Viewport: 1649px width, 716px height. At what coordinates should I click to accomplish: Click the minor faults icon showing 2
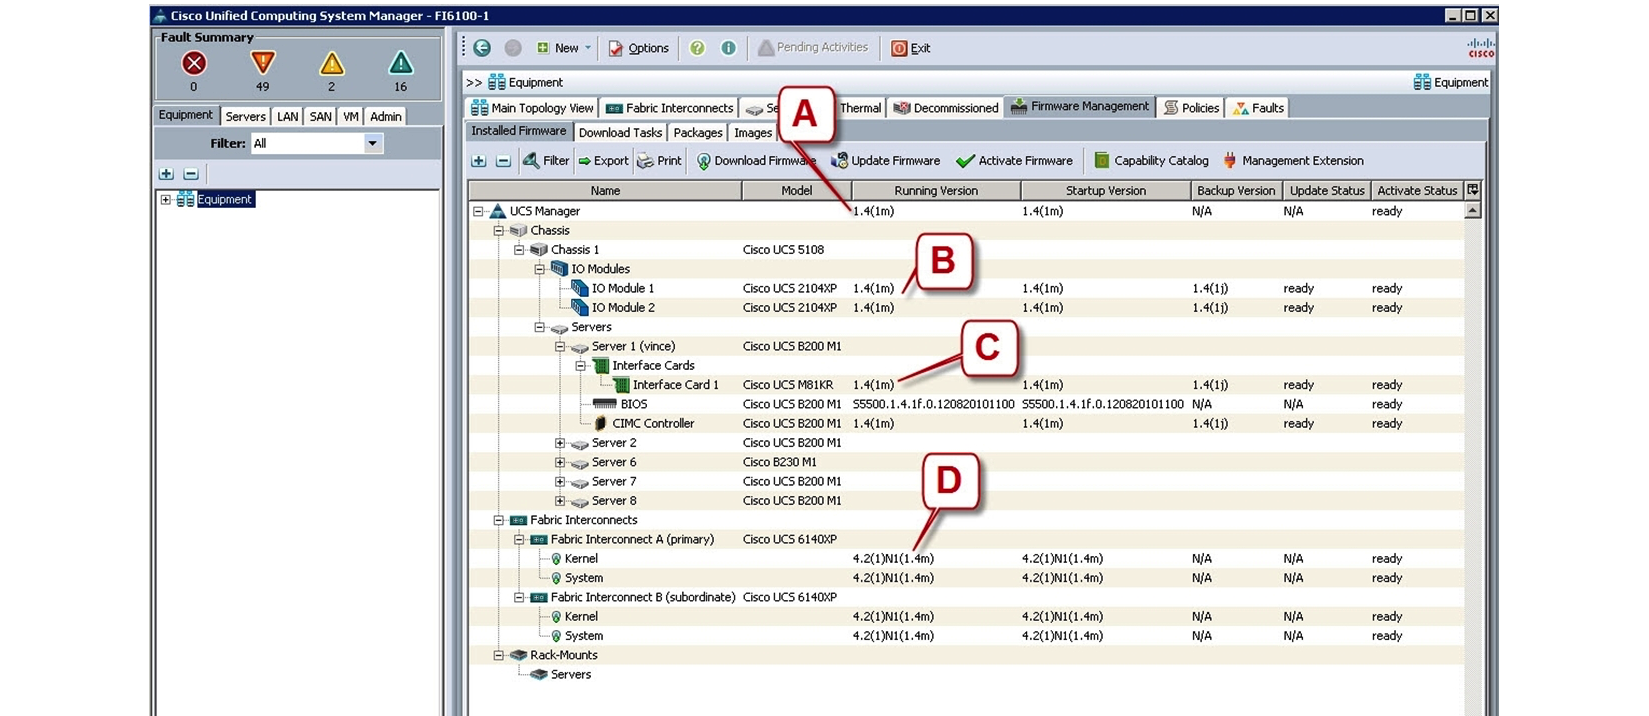[x=331, y=64]
